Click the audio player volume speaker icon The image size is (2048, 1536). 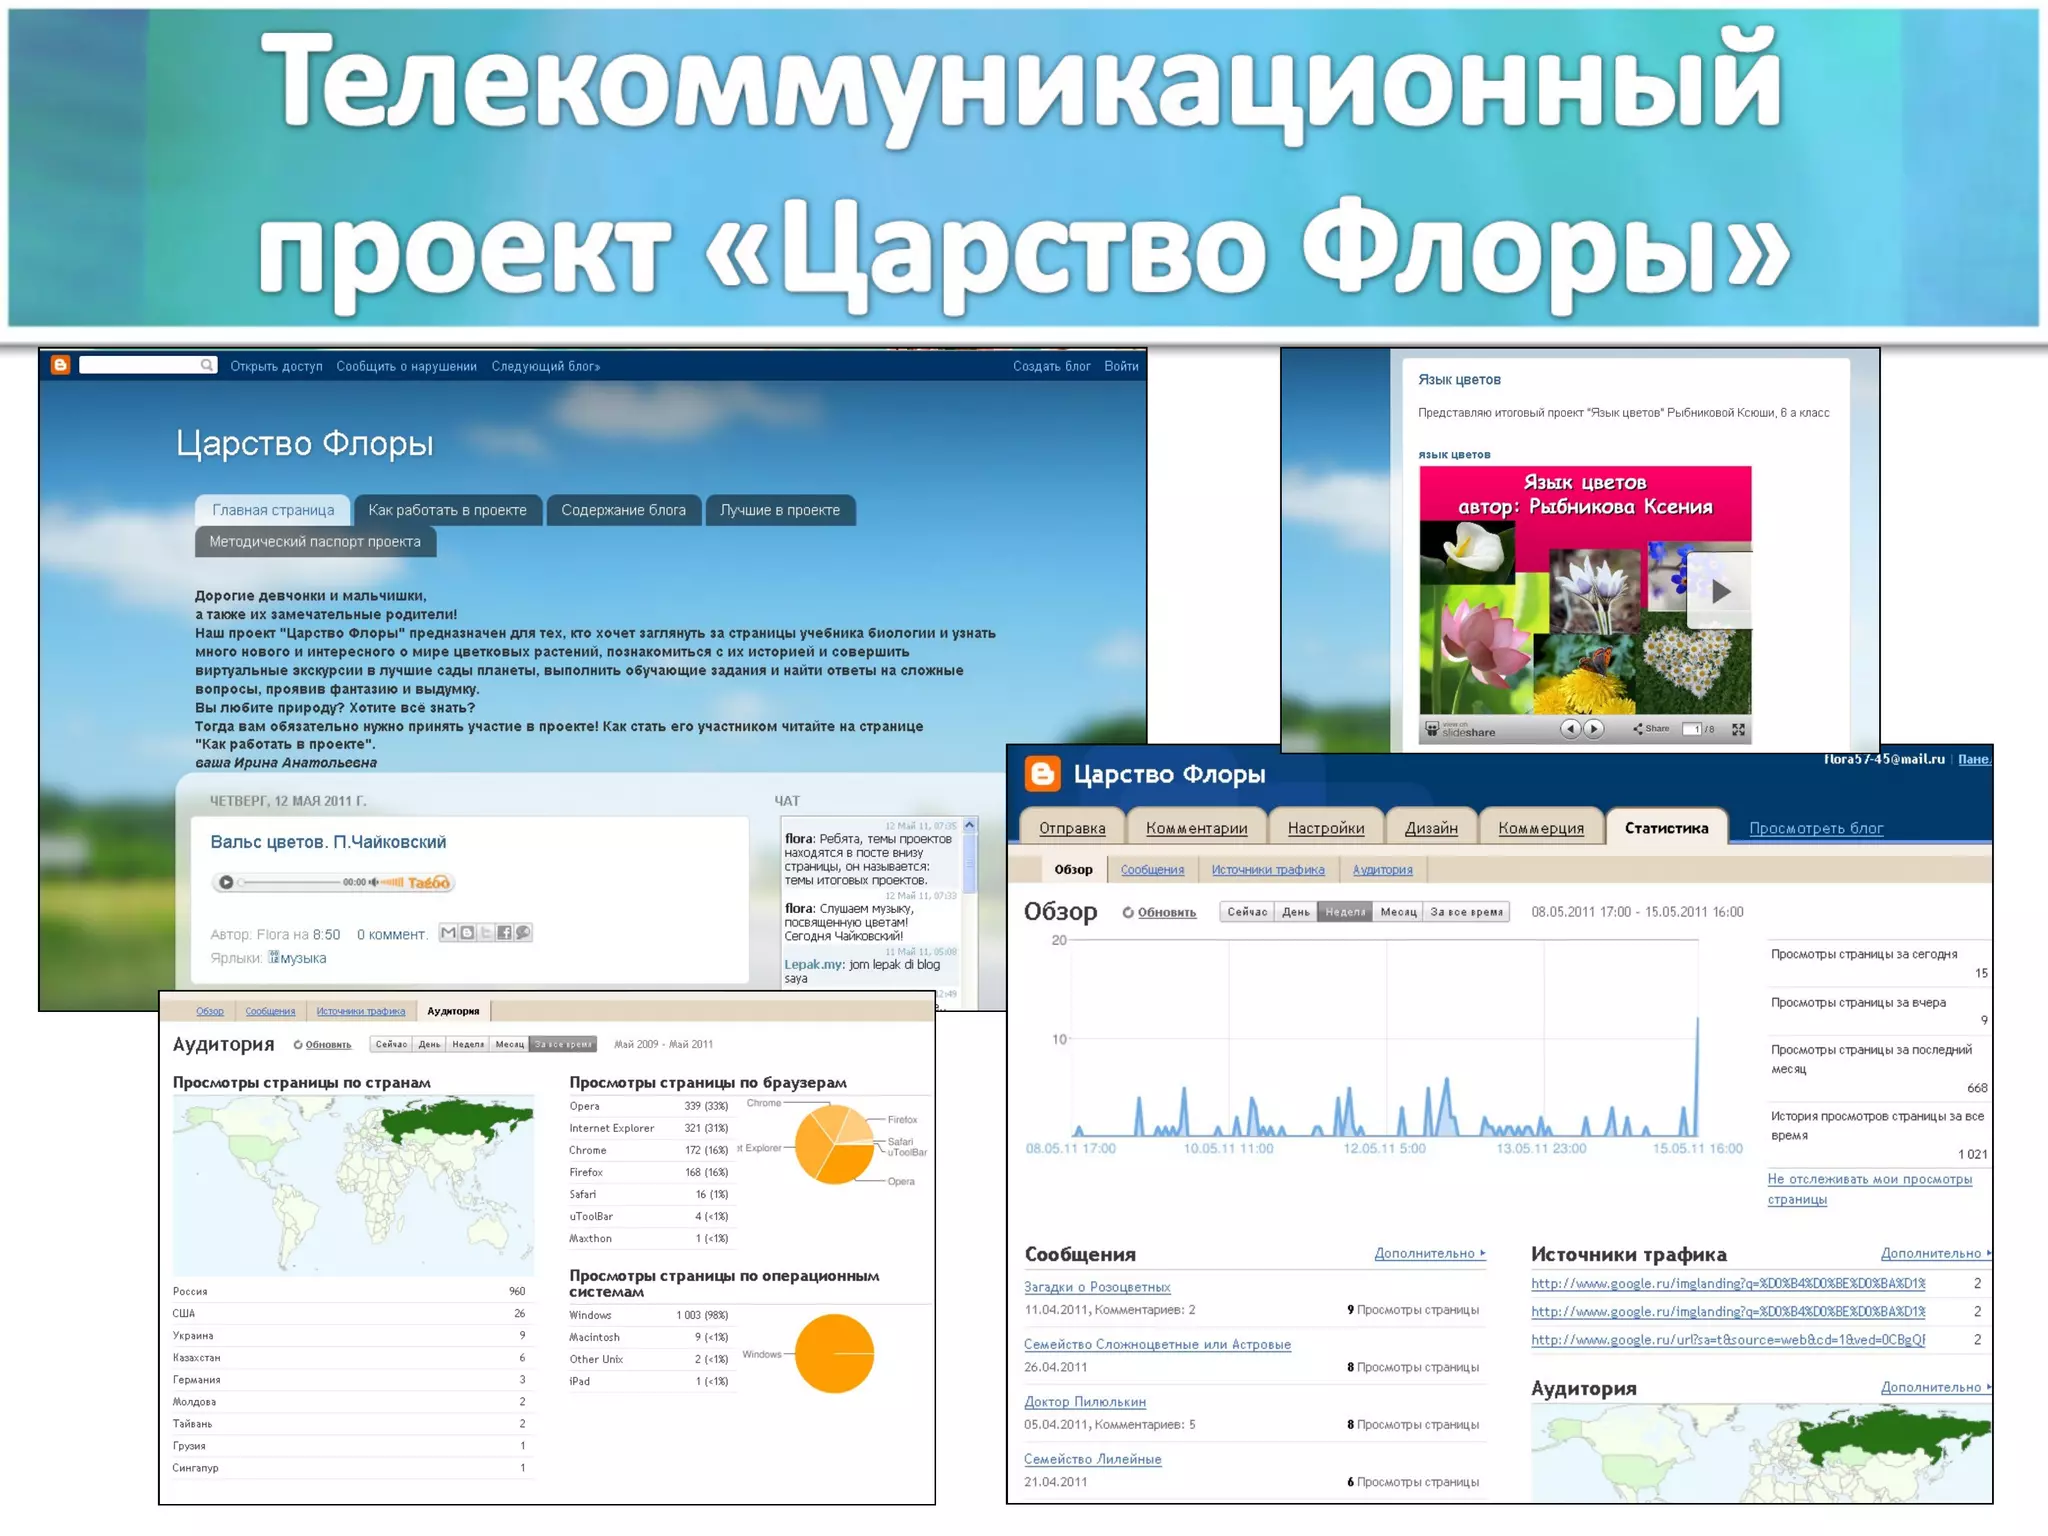point(373,882)
